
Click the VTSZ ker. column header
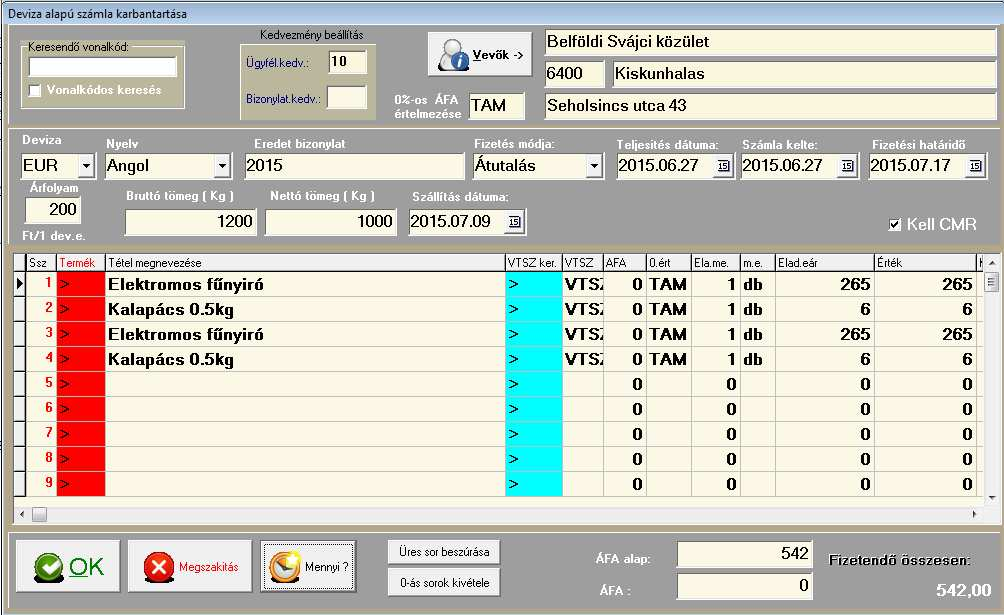coord(533,263)
